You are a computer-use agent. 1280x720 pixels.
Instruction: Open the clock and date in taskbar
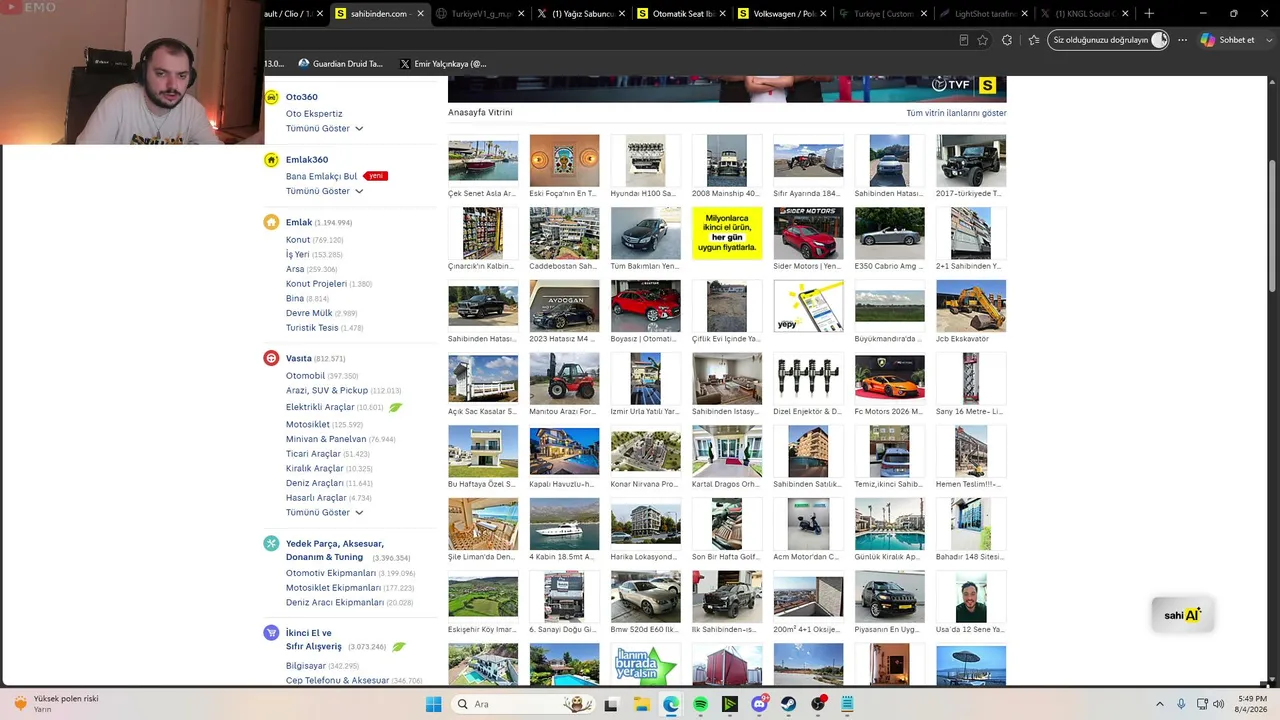1252,704
